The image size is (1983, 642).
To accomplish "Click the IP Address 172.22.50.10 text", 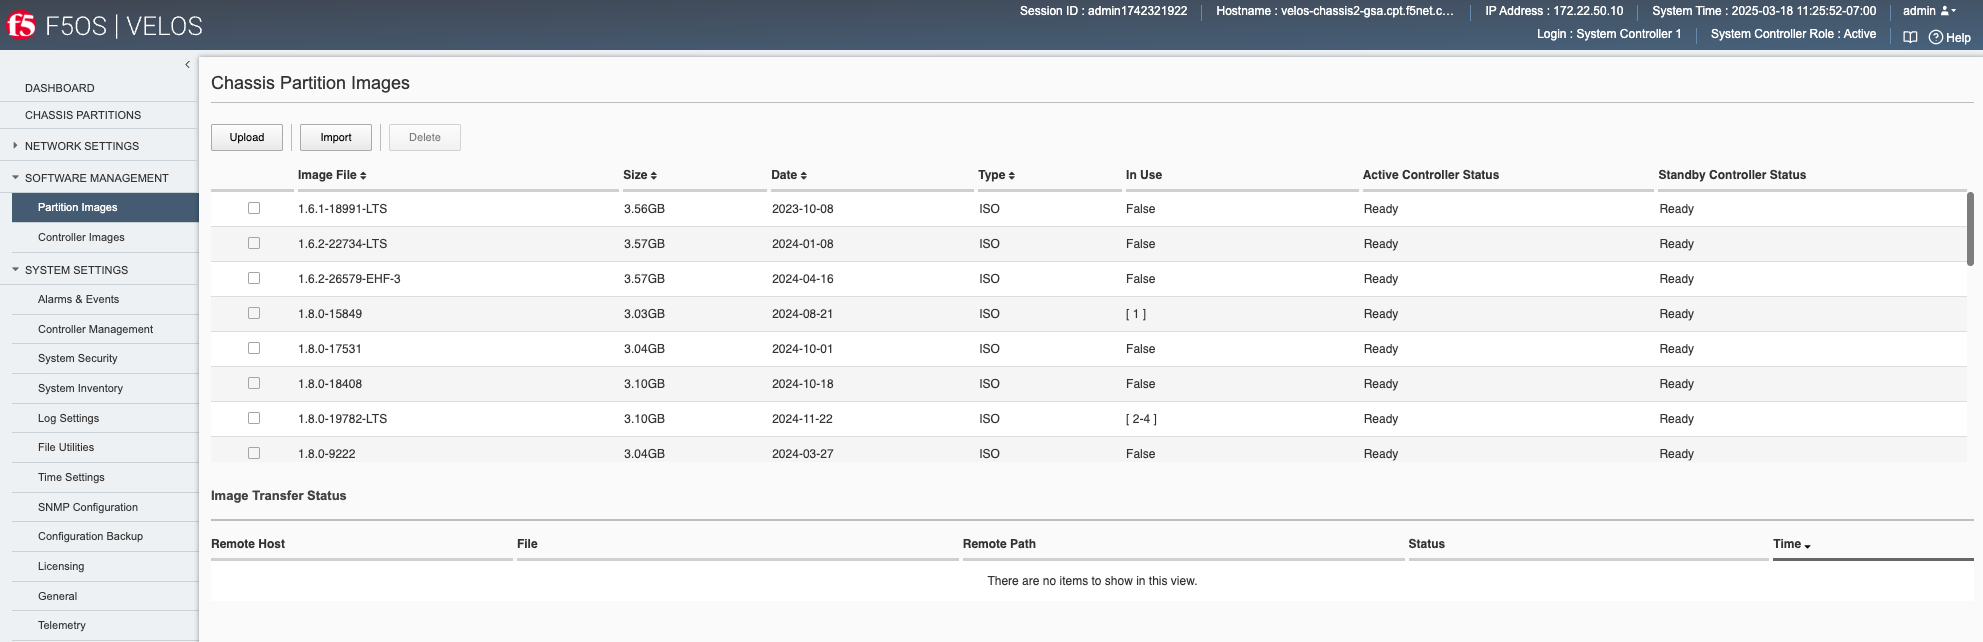I will pyautogui.click(x=1554, y=11).
